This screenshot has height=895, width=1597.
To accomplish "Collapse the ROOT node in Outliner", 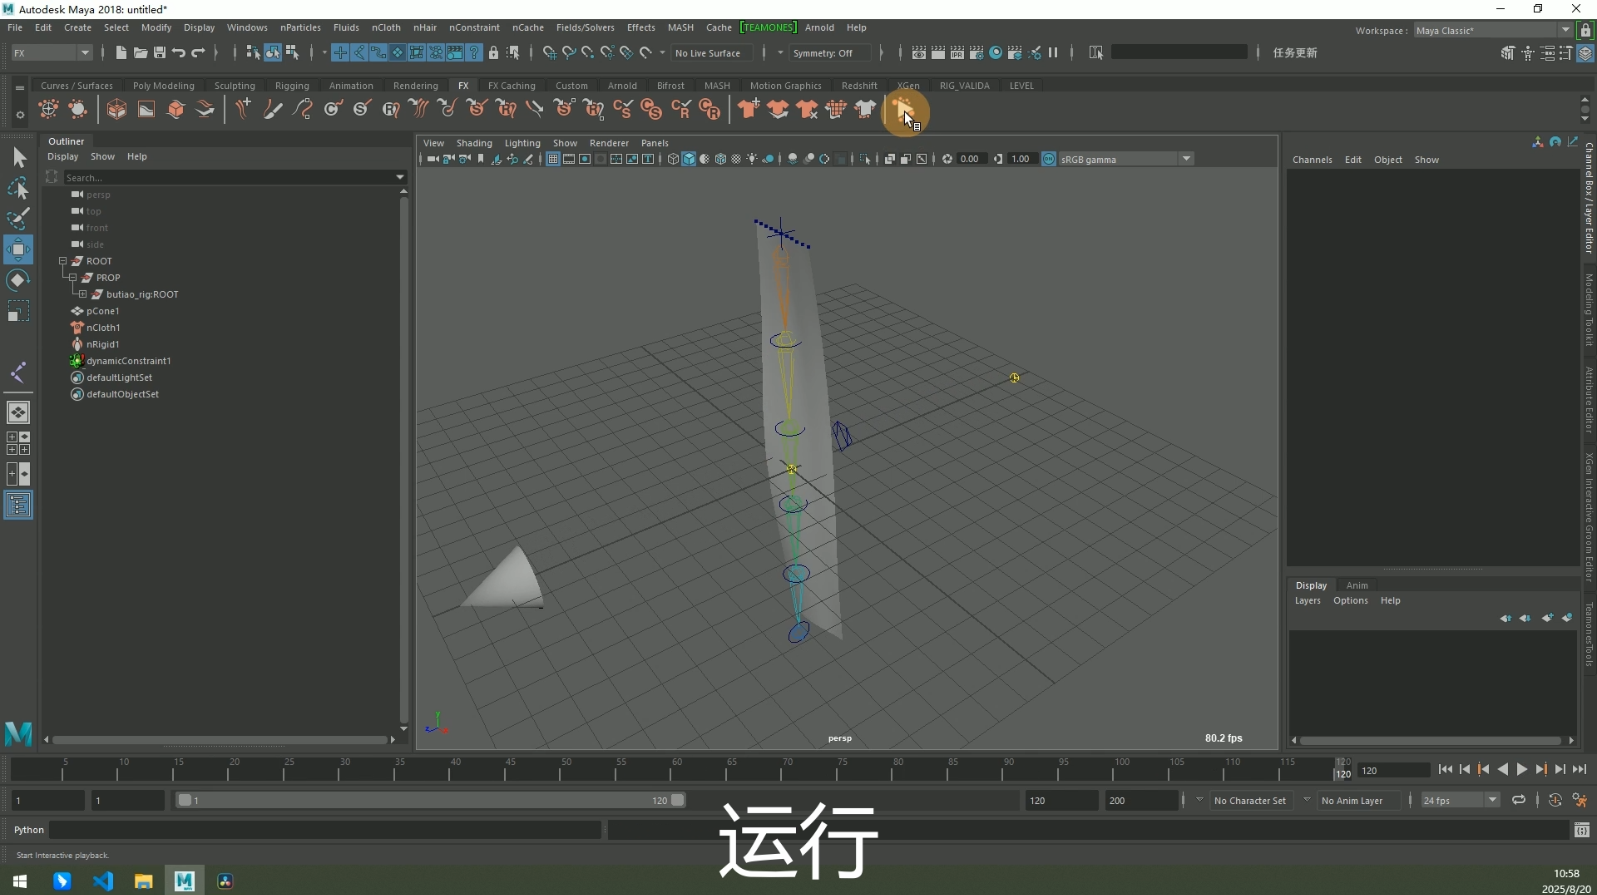I will (62, 261).
